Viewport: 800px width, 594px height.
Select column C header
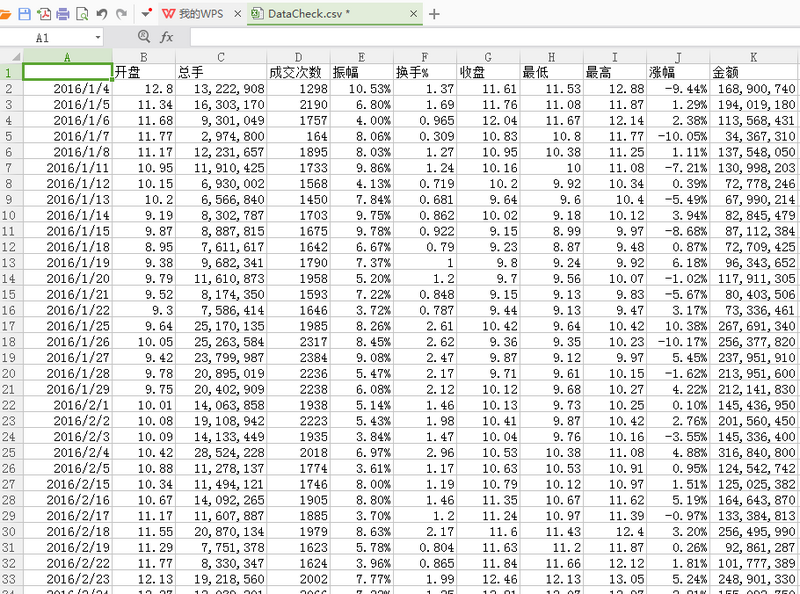pos(221,57)
